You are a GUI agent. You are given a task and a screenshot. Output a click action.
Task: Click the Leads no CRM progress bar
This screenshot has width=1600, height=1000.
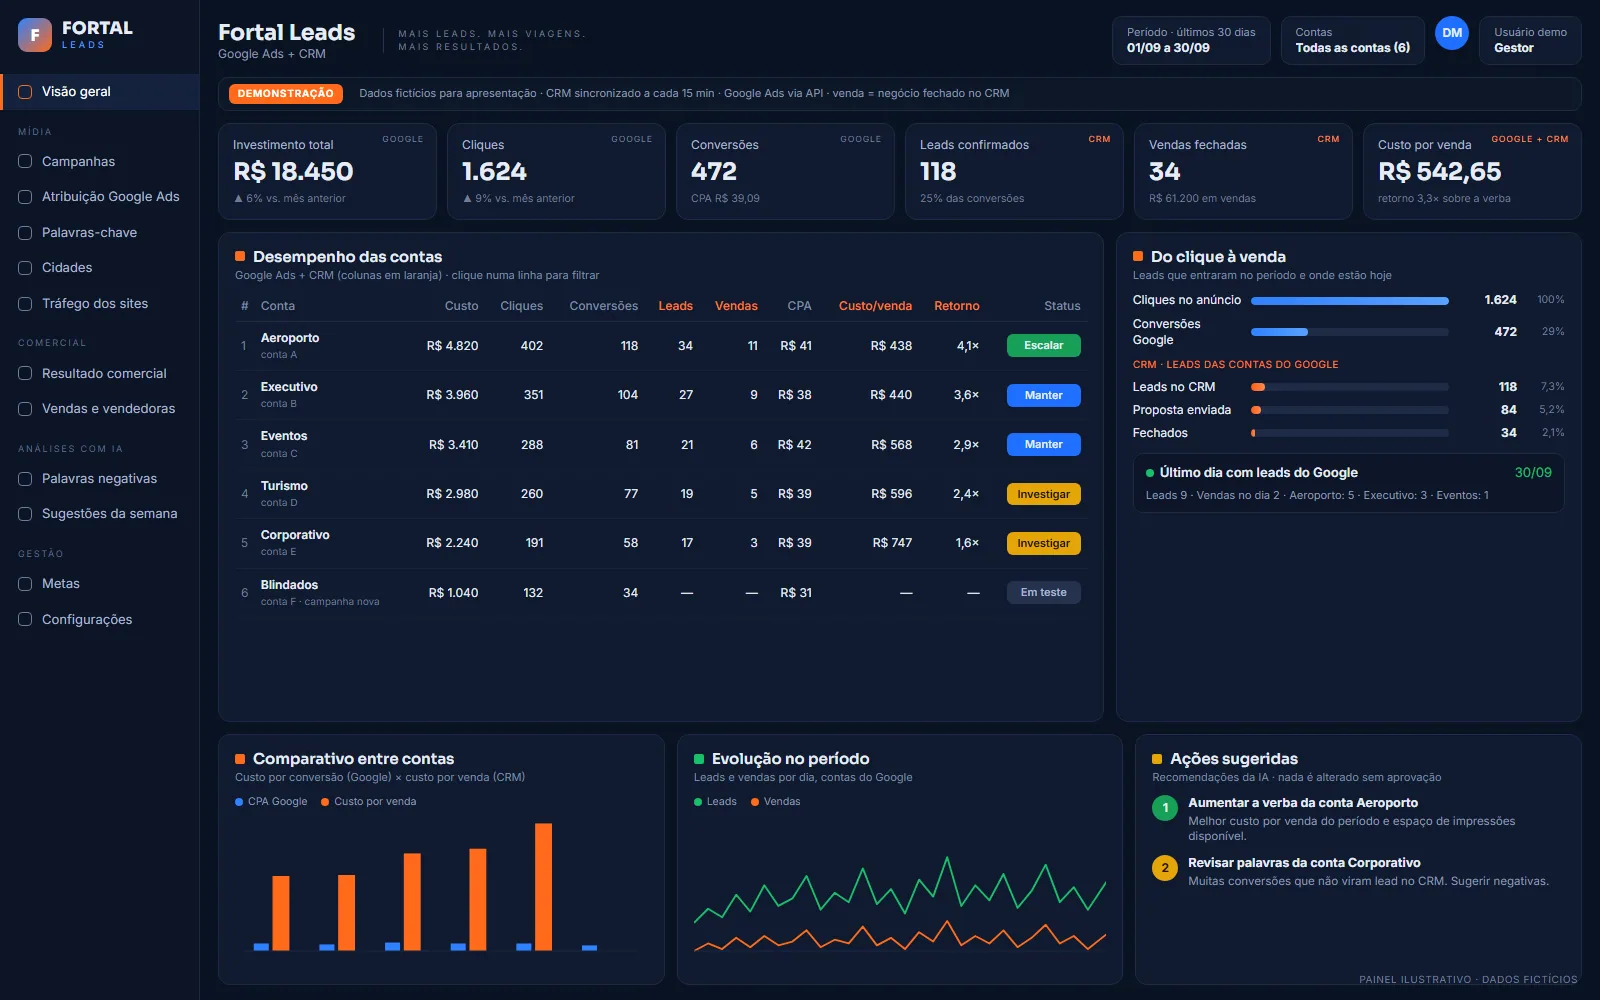point(1349,387)
